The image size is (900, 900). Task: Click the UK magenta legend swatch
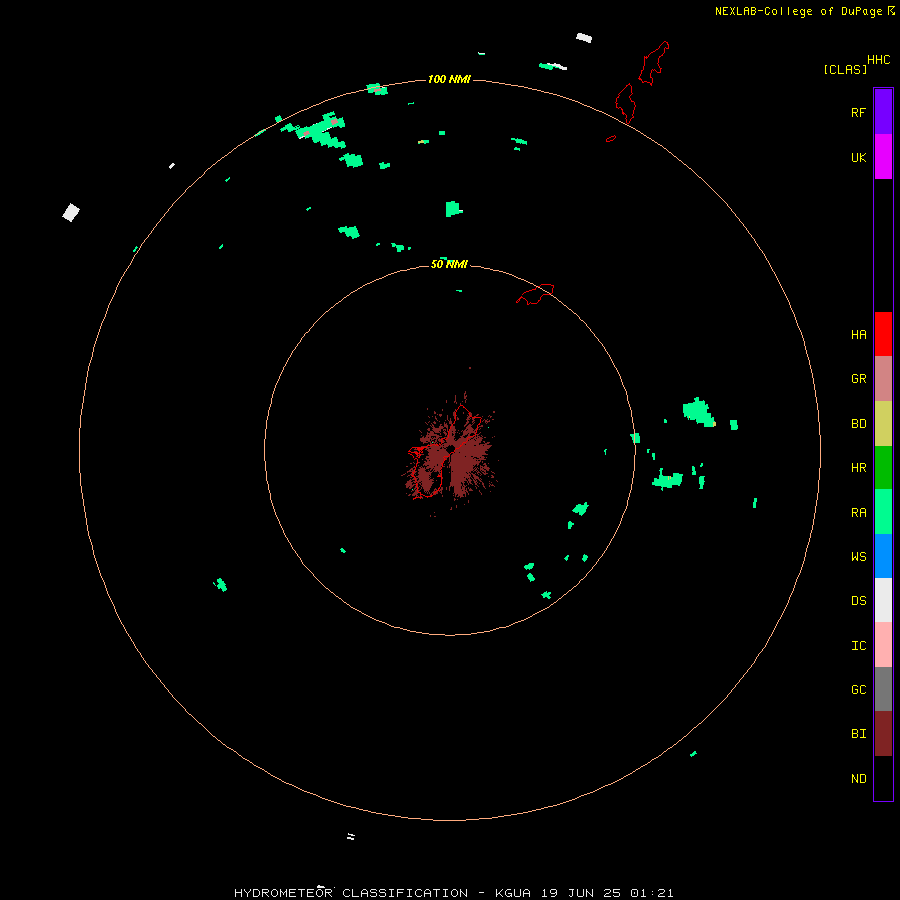point(883,157)
